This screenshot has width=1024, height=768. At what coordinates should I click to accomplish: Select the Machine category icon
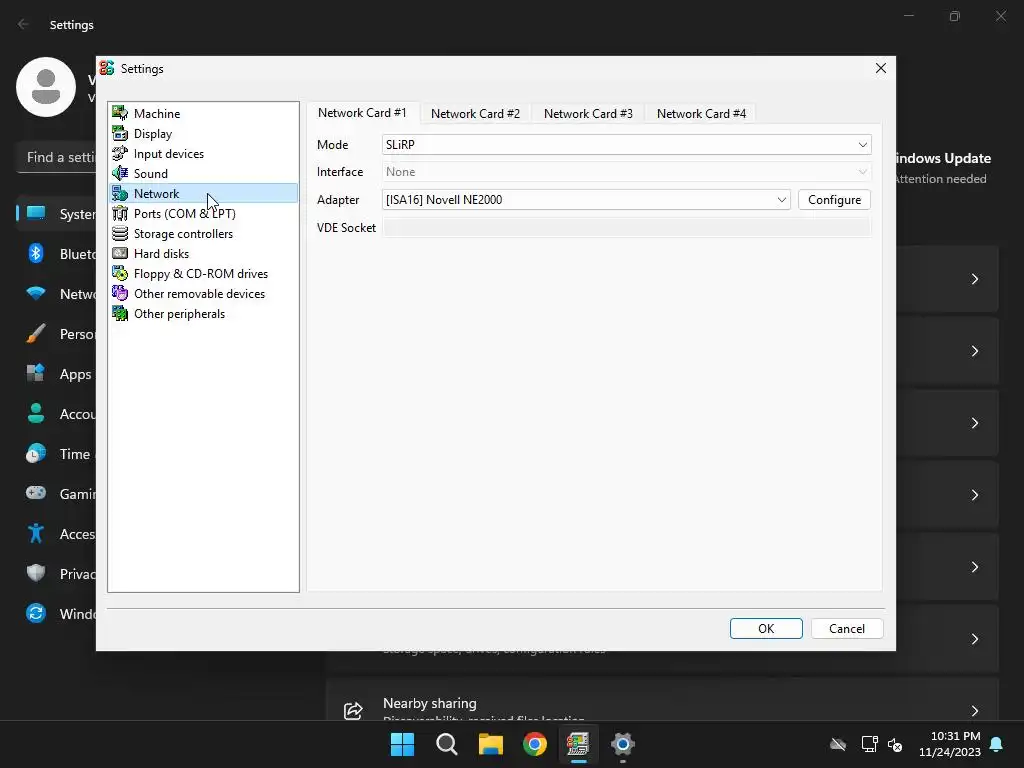(120, 113)
